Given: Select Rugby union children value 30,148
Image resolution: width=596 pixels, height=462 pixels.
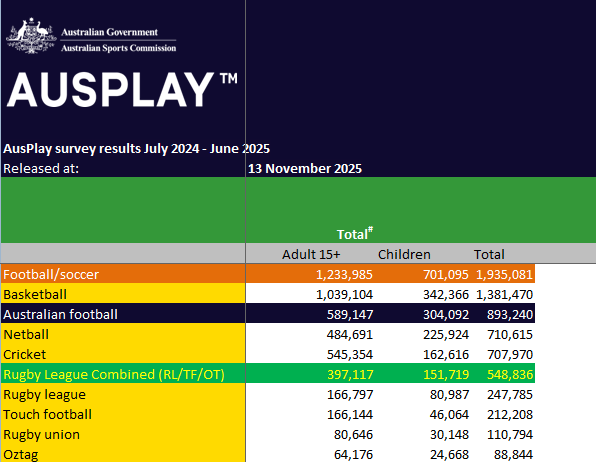Looking at the screenshot, I should point(449,434).
